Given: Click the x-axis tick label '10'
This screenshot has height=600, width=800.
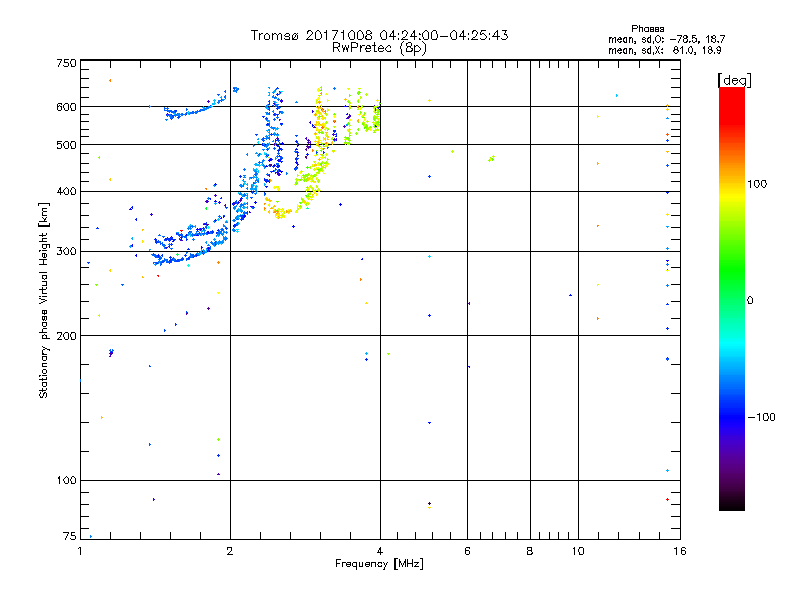Looking at the screenshot, I should click(578, 551).
